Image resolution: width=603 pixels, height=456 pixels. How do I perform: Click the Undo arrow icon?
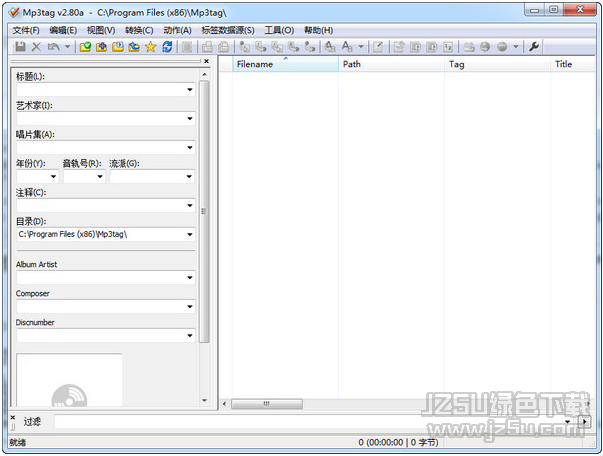click(53, 47)
